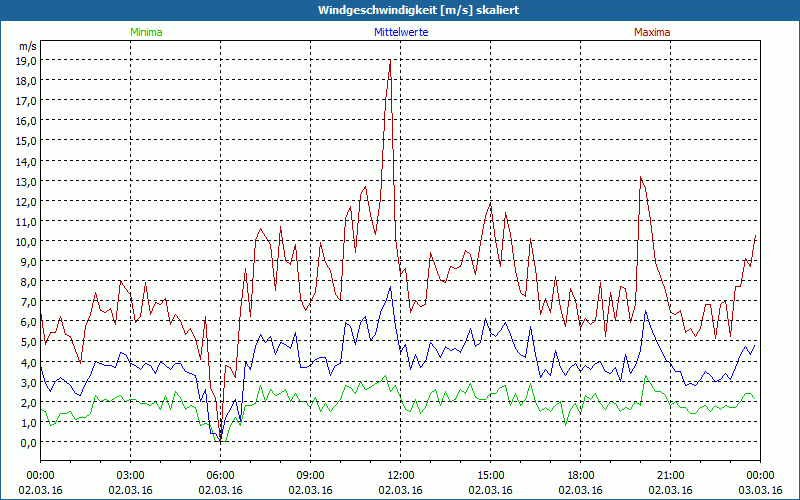This screenshot has height=500, width=800.
Task: Select the red 'Maxima' legend label
Action: coord(652,32)
